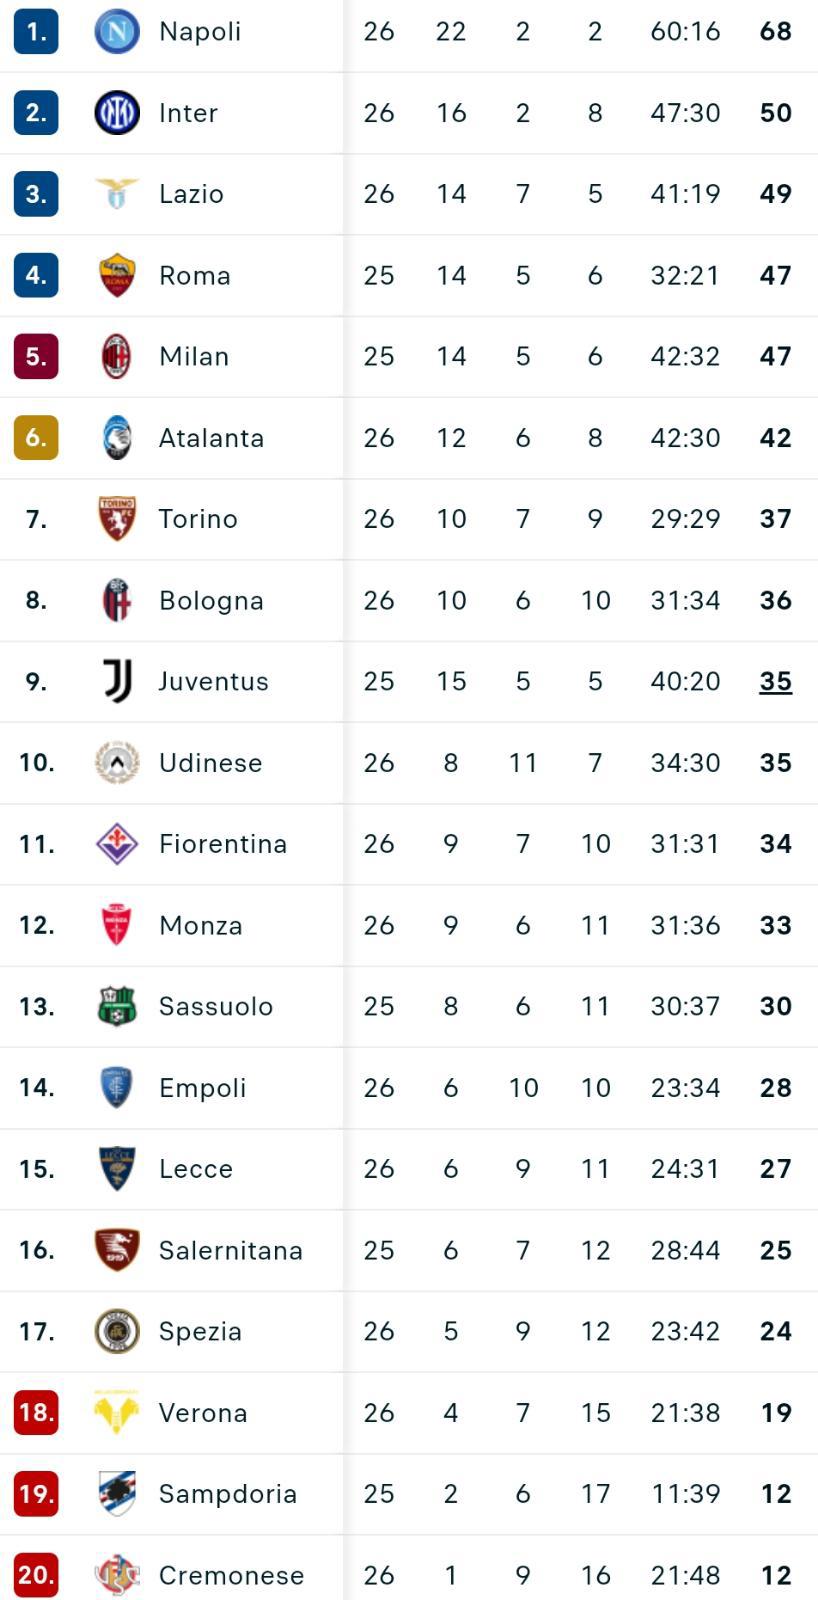
Task: Open the Lazio eagle crest
Action: click(x=117, y=194)
